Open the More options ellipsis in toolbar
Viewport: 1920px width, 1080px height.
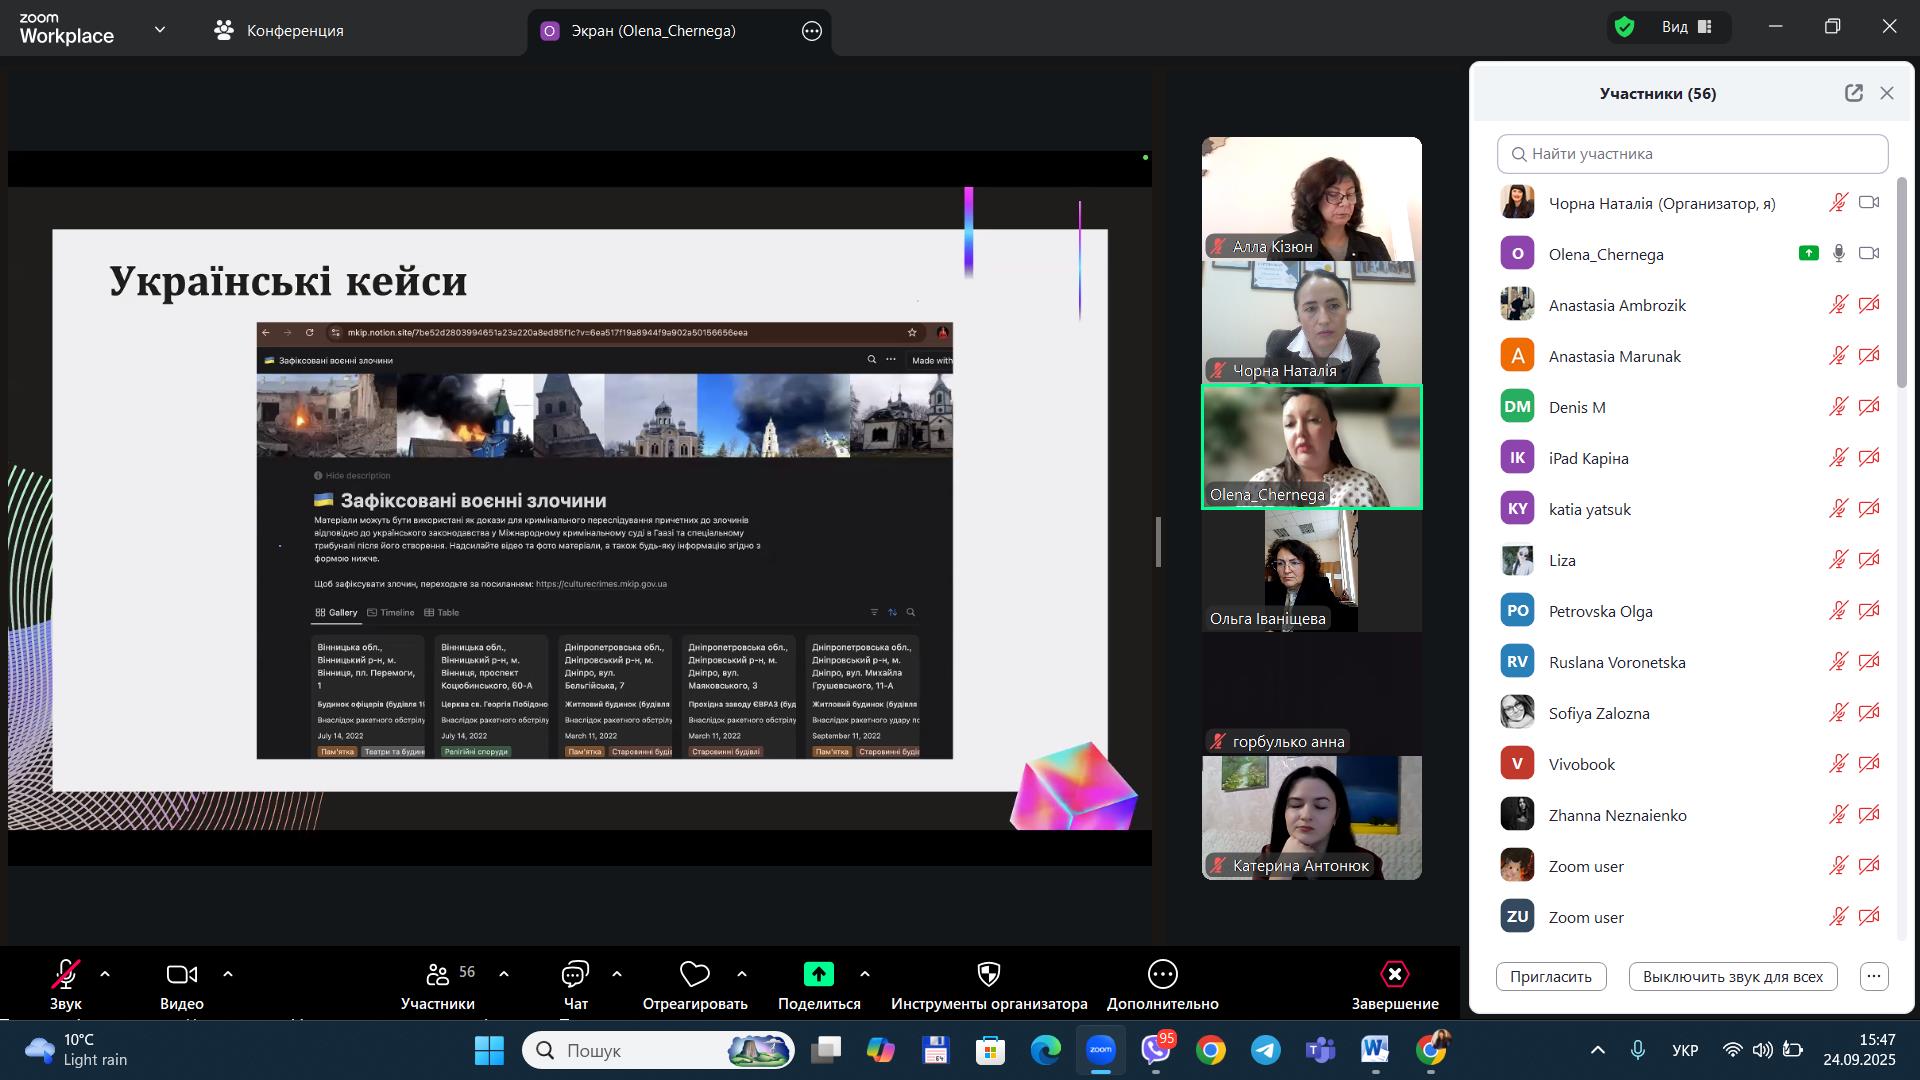pos(1162,974)
